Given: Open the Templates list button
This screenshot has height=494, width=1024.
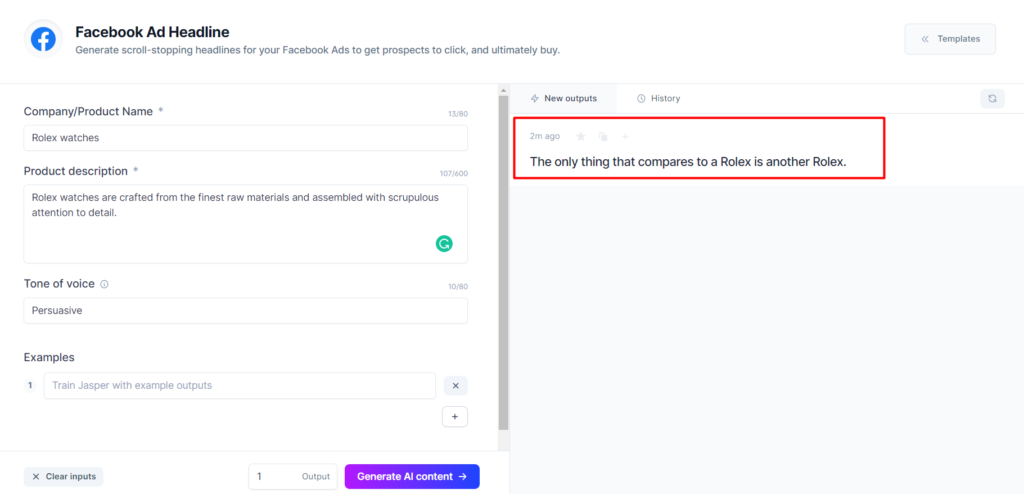Looking at the screenshot, I should coord(950,39).
